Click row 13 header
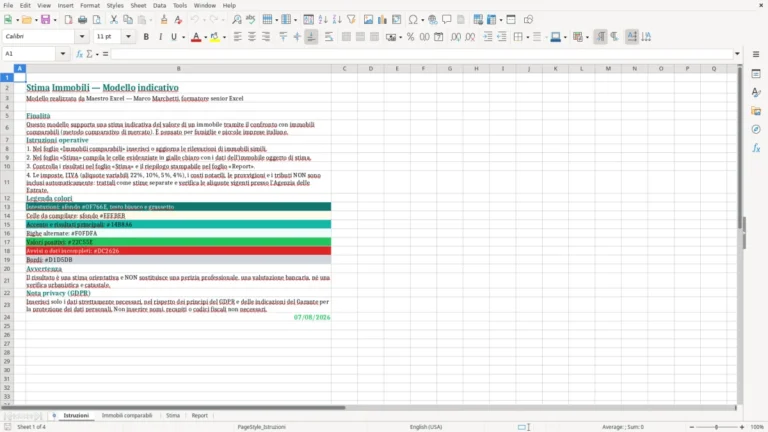The height and width of the screenshot is (432, 768). pos(7,207)
